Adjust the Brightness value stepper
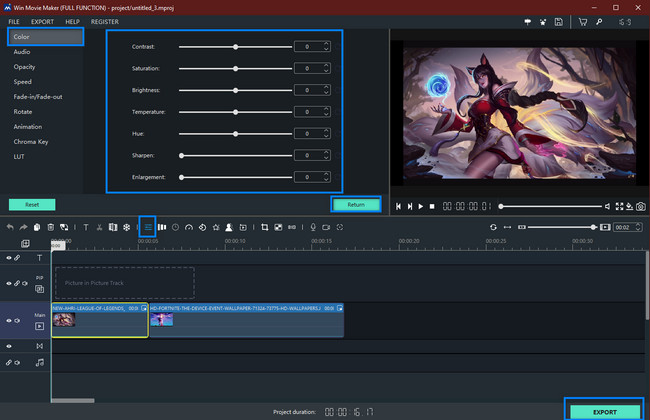This screenshot has height=420, width=650. 326,90
